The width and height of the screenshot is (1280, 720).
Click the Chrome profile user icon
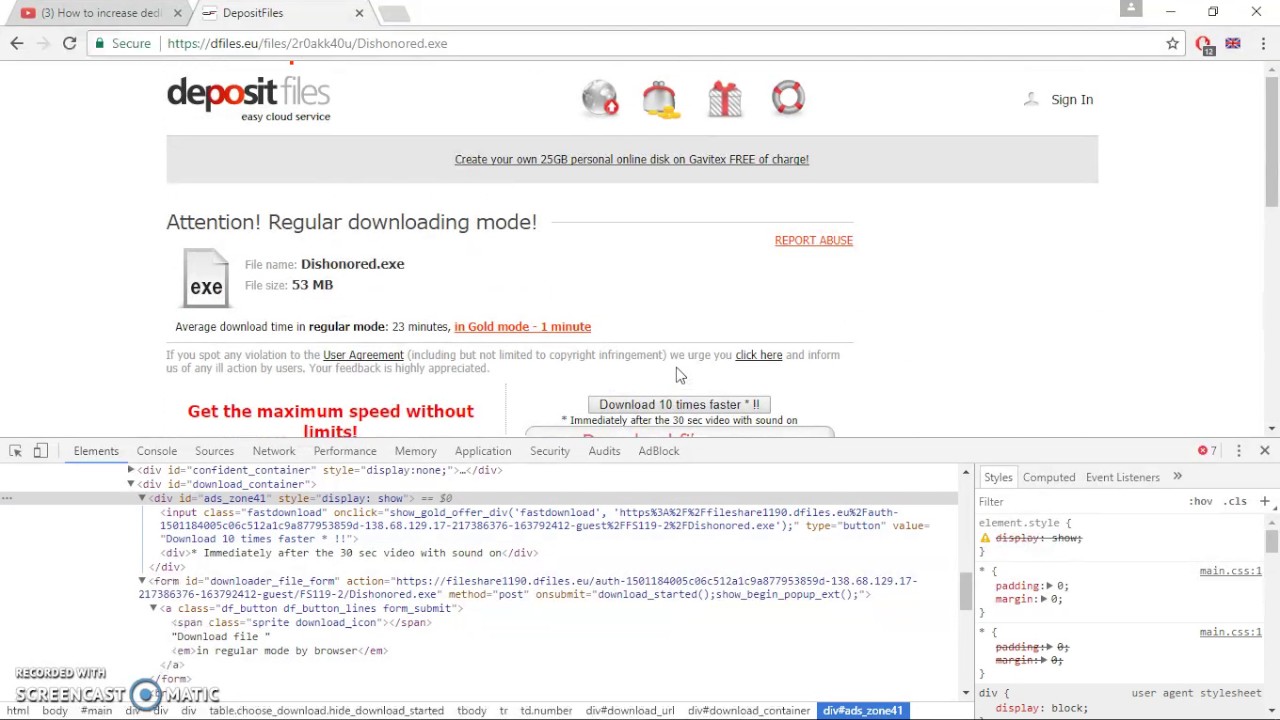[1131, 9]
